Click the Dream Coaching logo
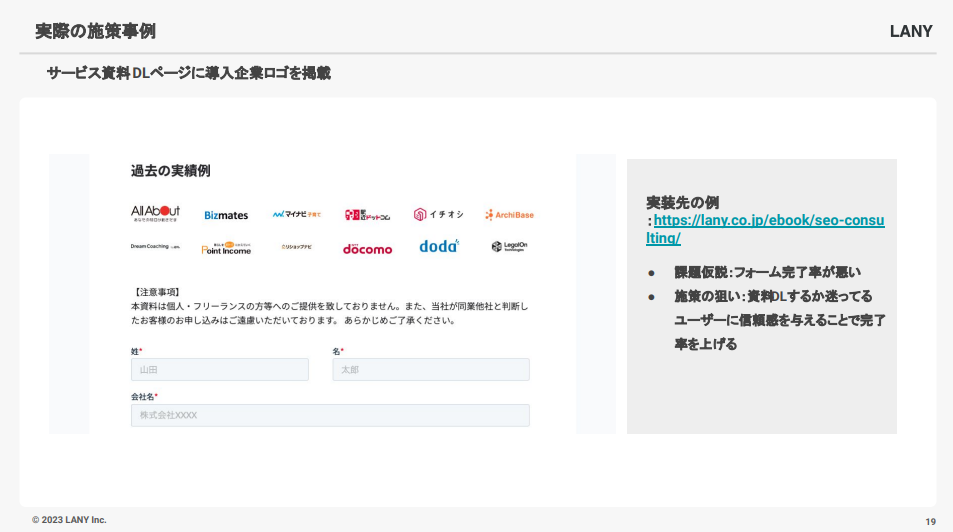953x532 pixels. tap(155, 247)
